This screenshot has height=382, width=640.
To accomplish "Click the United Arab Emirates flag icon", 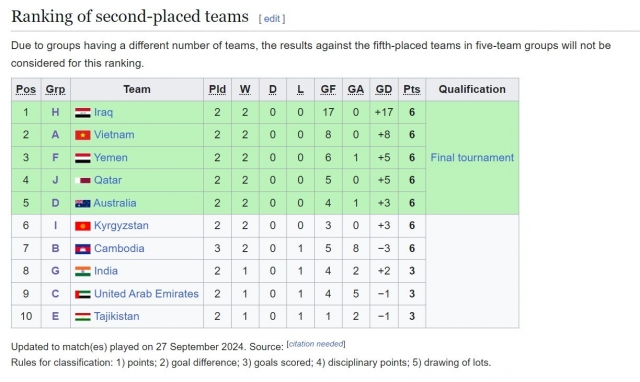I will [82, 294].
